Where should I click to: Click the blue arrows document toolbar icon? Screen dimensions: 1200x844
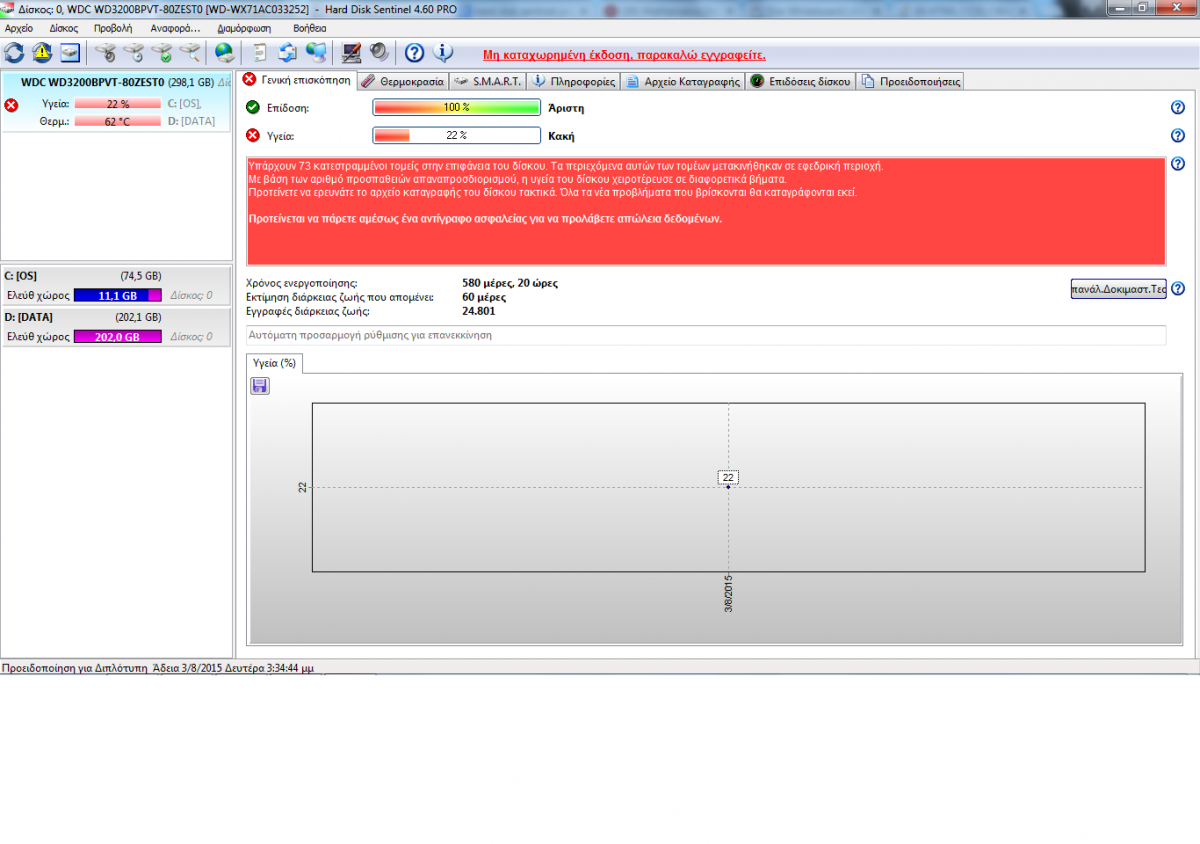point(288,52)
